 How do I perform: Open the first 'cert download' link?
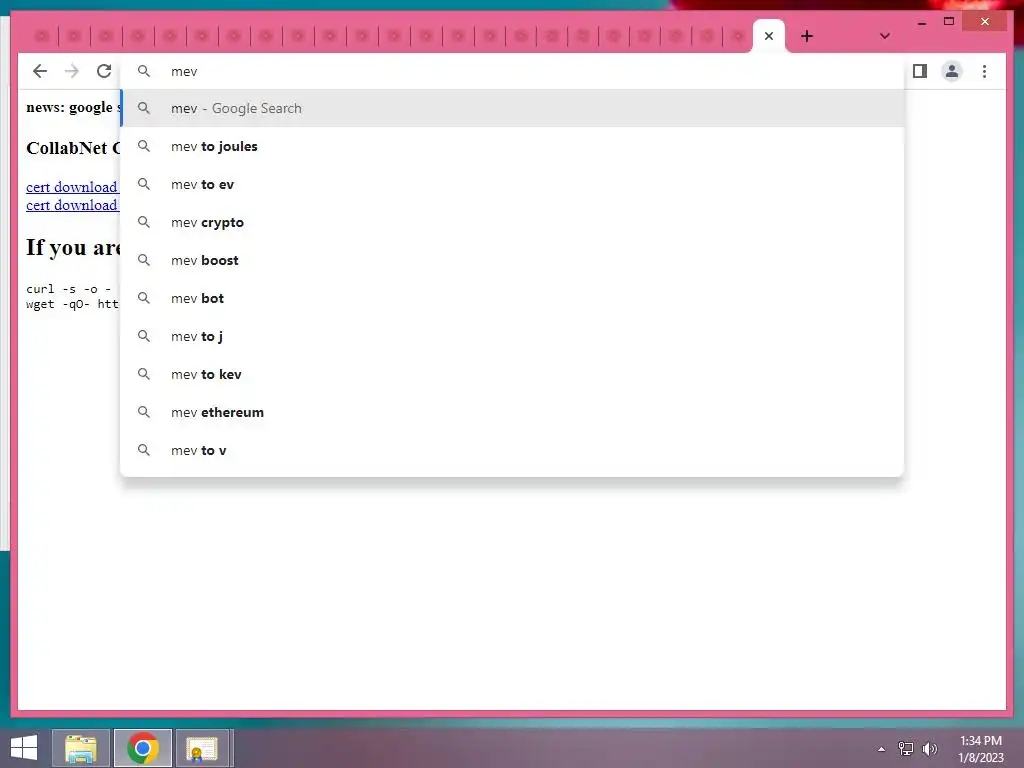tap(72, 187)
